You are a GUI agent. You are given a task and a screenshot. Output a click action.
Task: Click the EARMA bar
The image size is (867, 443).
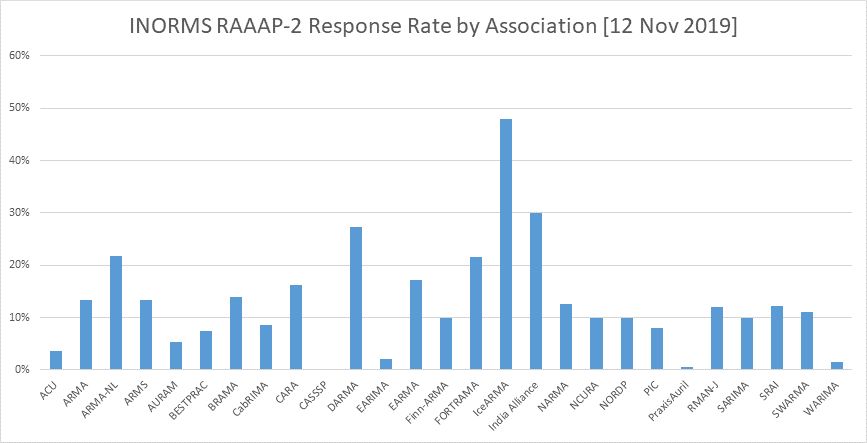(416, 325)
